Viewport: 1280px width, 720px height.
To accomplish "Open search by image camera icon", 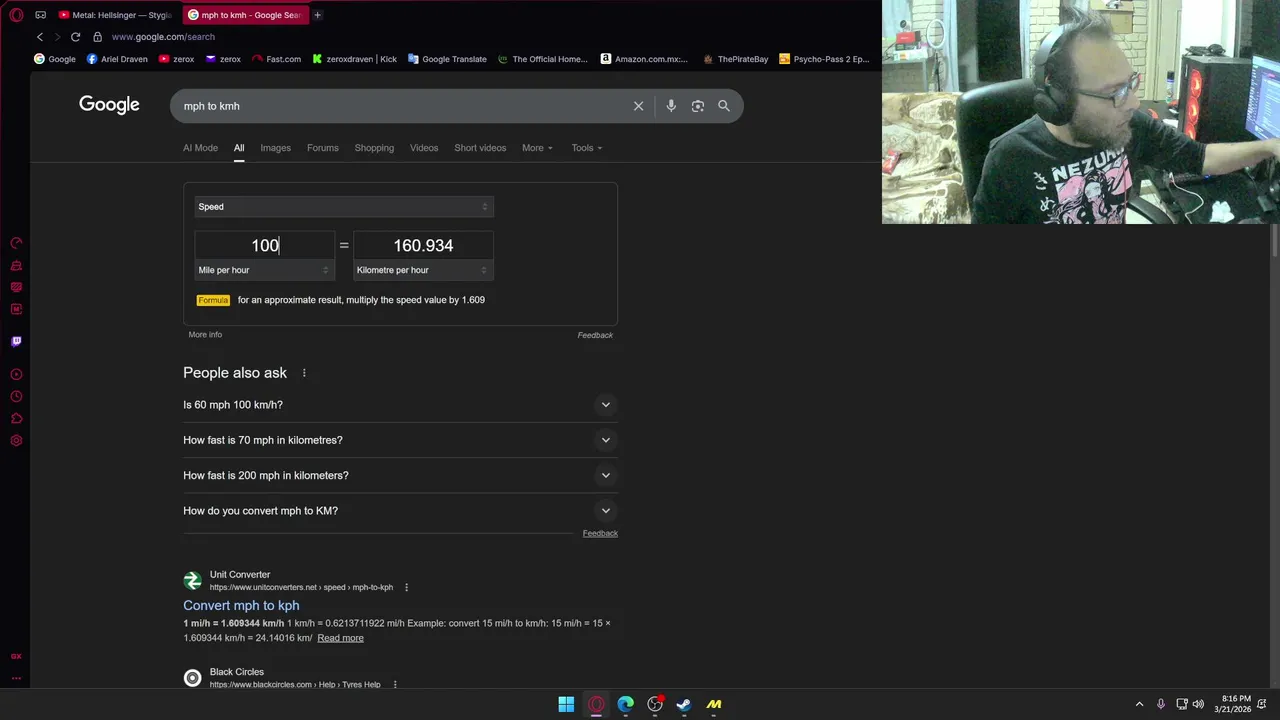I will pyautogui.click(x=698, y=106).
